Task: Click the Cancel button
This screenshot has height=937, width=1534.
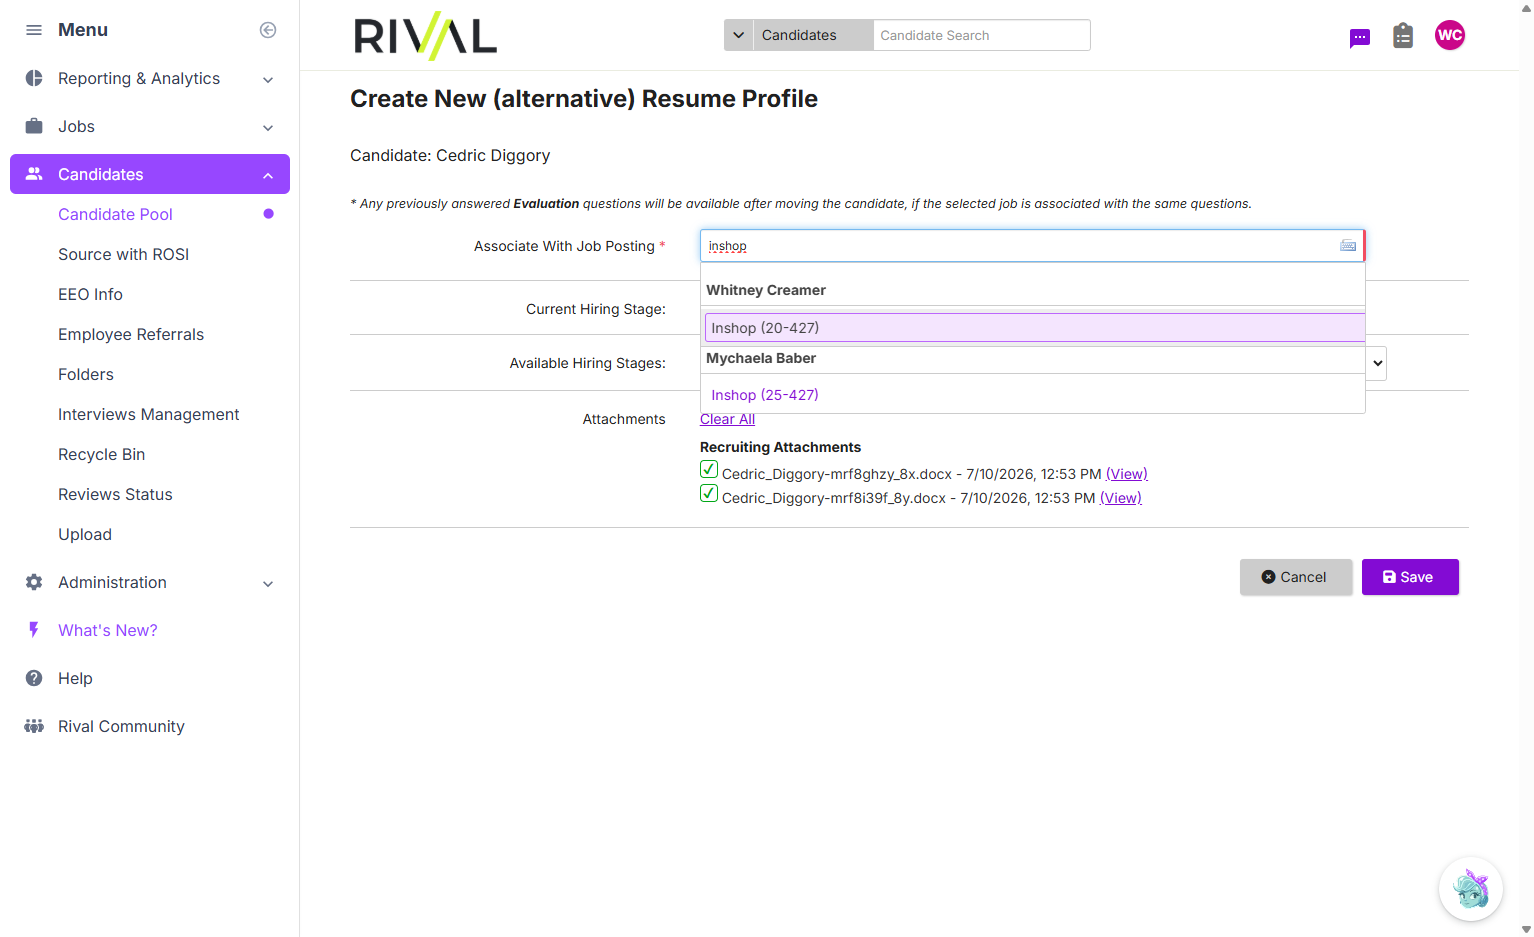Action: coord(1296,577)
